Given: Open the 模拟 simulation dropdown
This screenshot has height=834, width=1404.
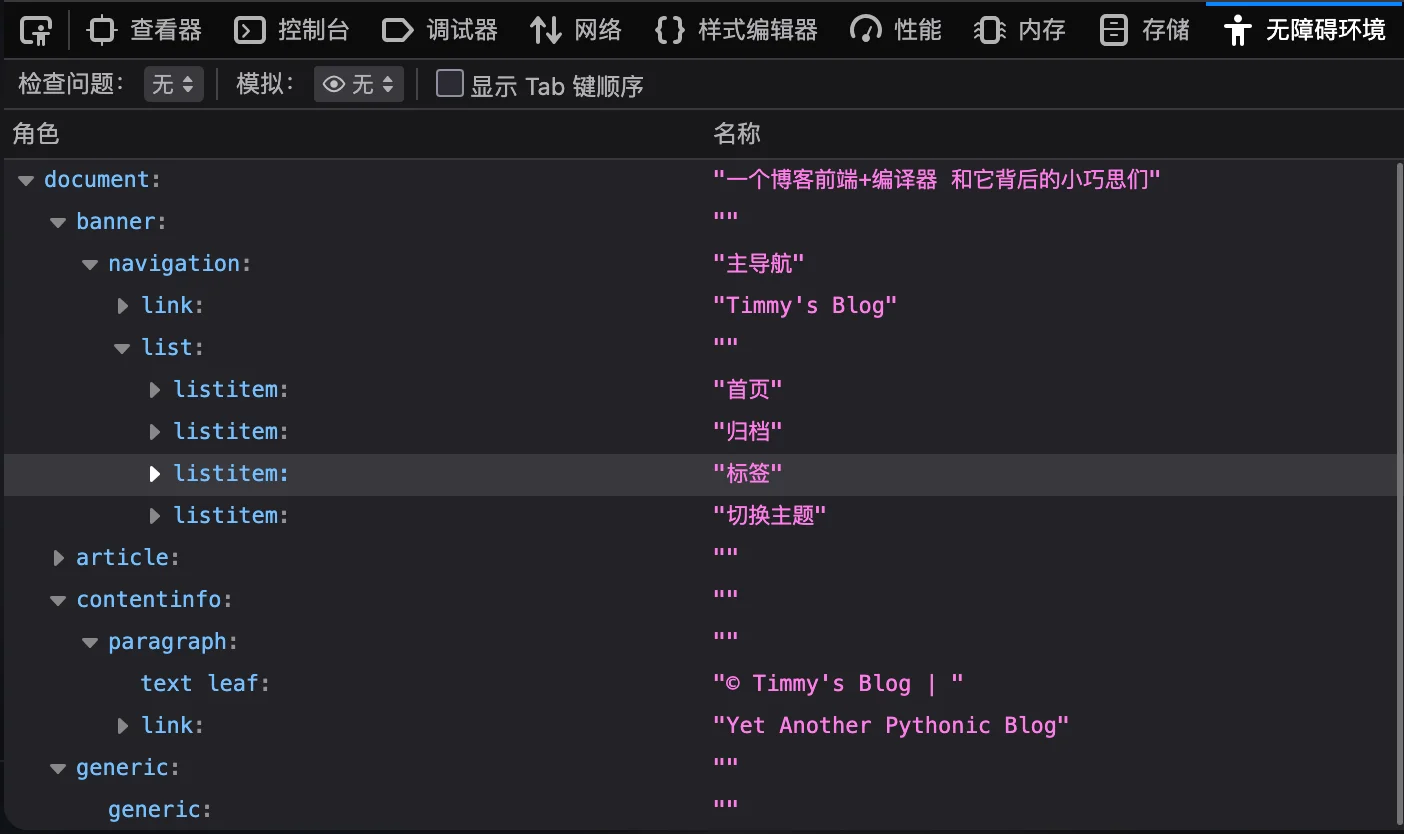Looking at the screenshot, I should (358, 85).
